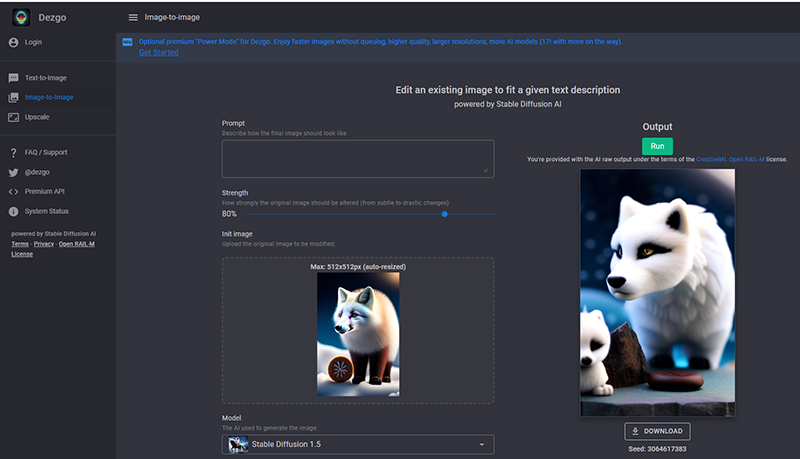Open System Status page

[x=46, y=211]
